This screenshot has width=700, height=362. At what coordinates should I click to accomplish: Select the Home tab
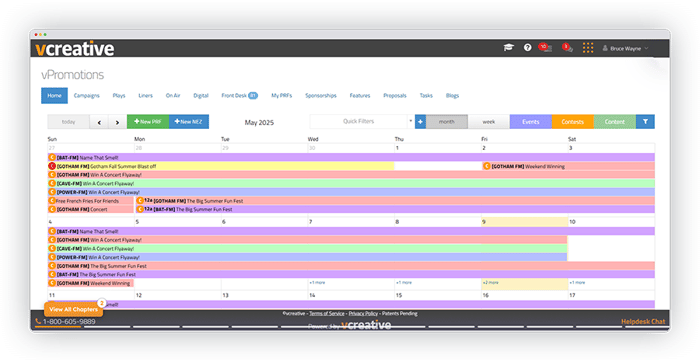pyautogui.click(x=54, y=96)
